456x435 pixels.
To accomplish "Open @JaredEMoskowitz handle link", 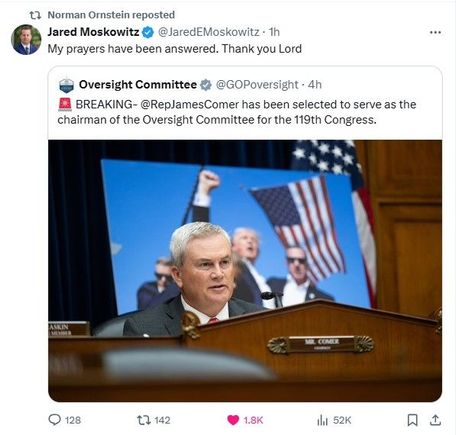I will [x=208, y=32].
